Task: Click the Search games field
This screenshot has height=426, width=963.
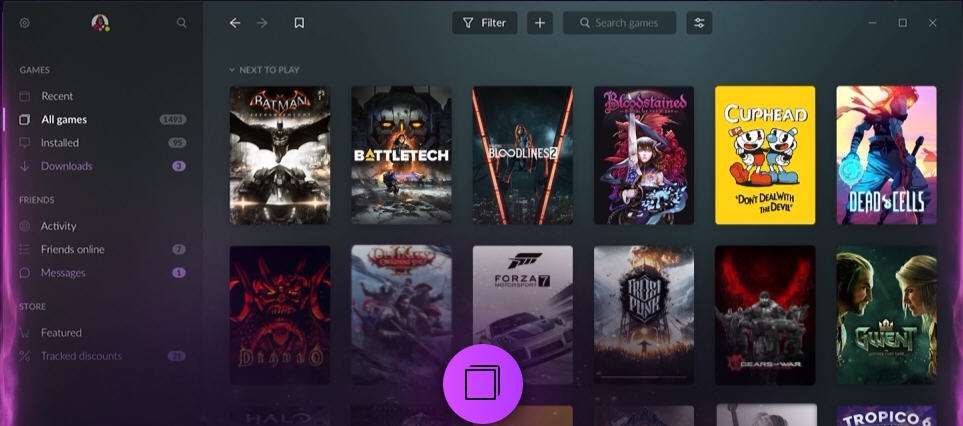Action: (x=620, y=23)
